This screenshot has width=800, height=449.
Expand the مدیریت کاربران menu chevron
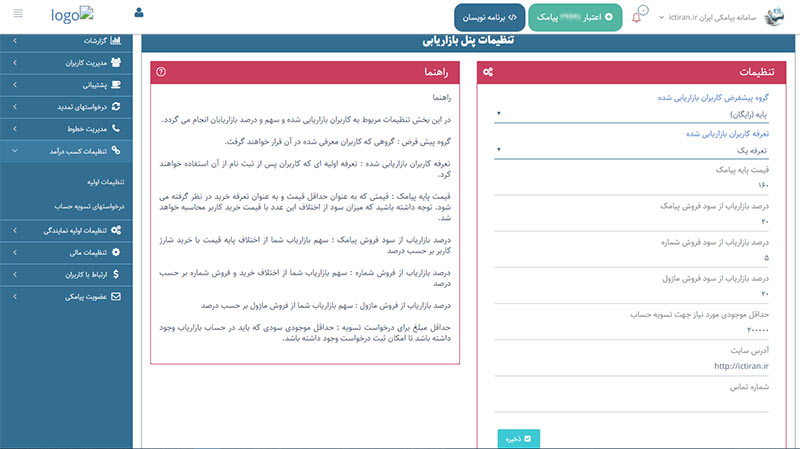pos(15,62)
